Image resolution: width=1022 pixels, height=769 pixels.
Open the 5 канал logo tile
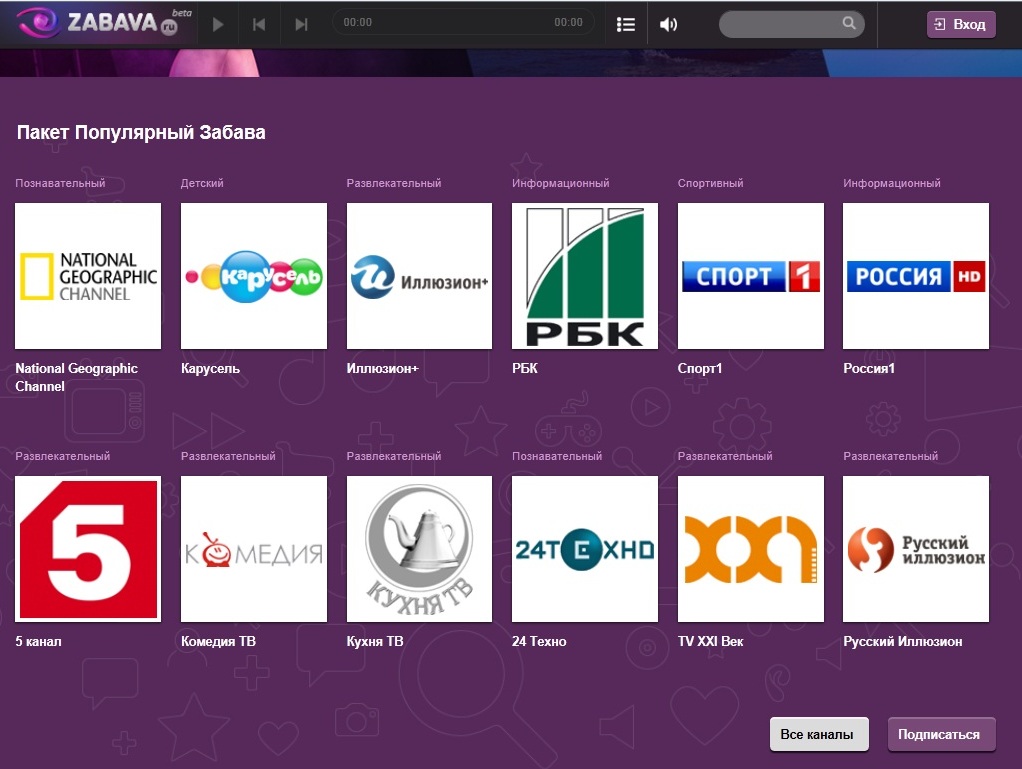tap(88, 549)
